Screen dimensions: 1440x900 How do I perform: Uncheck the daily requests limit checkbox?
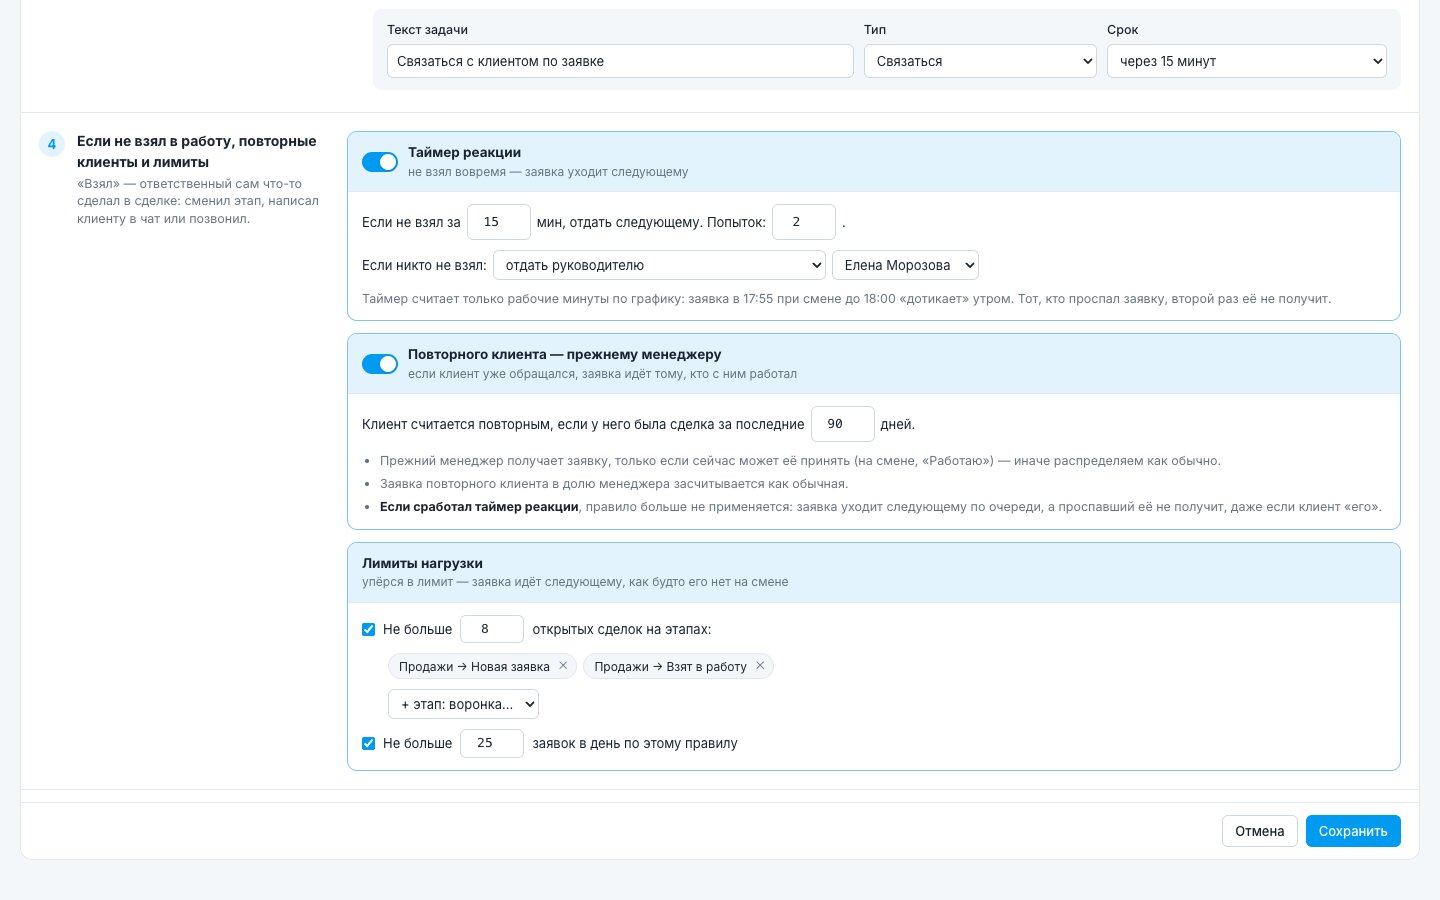[x=368, y=743]
